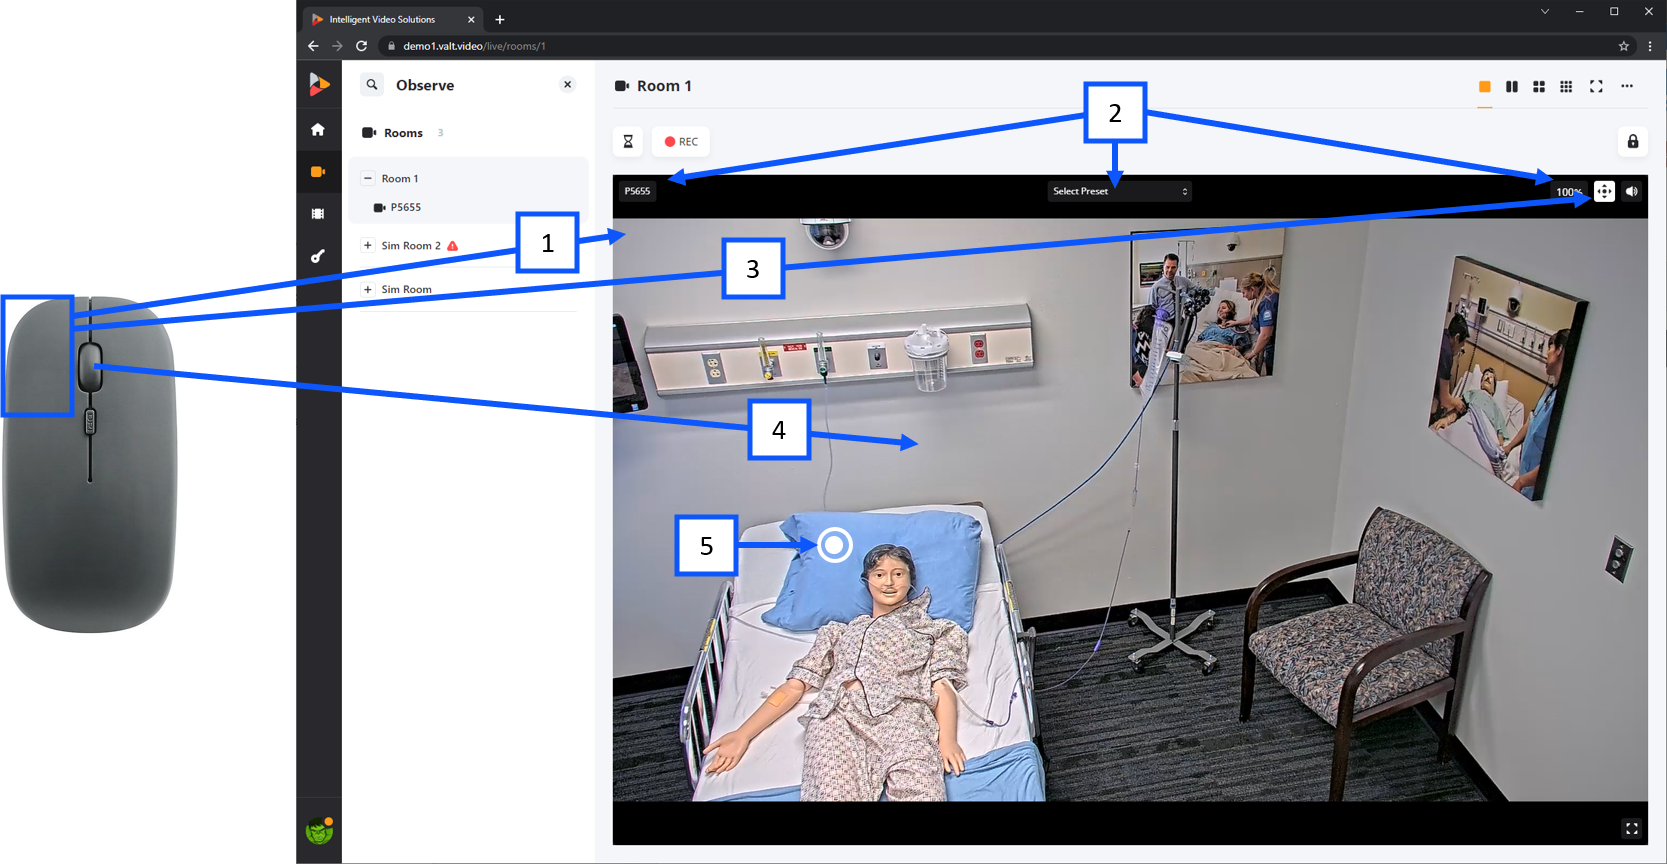
Task: Open the Review film-strip sidebar icon
Action: tap(318, 214)
